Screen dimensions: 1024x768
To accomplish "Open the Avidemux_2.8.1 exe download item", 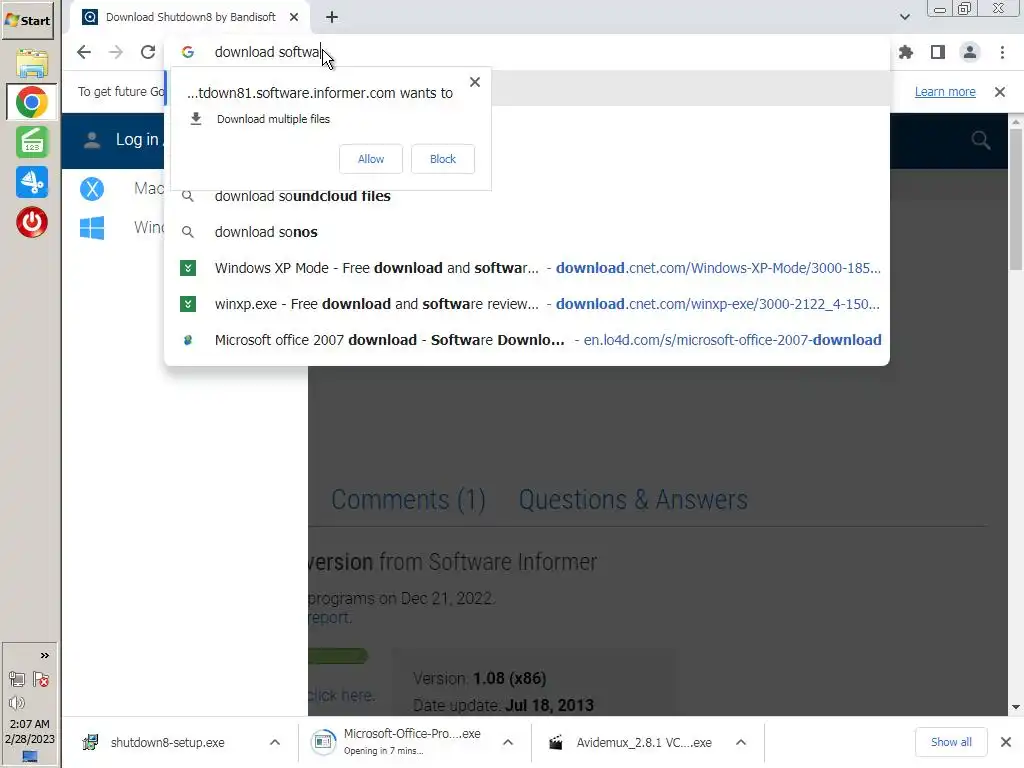I will point(633,743).
